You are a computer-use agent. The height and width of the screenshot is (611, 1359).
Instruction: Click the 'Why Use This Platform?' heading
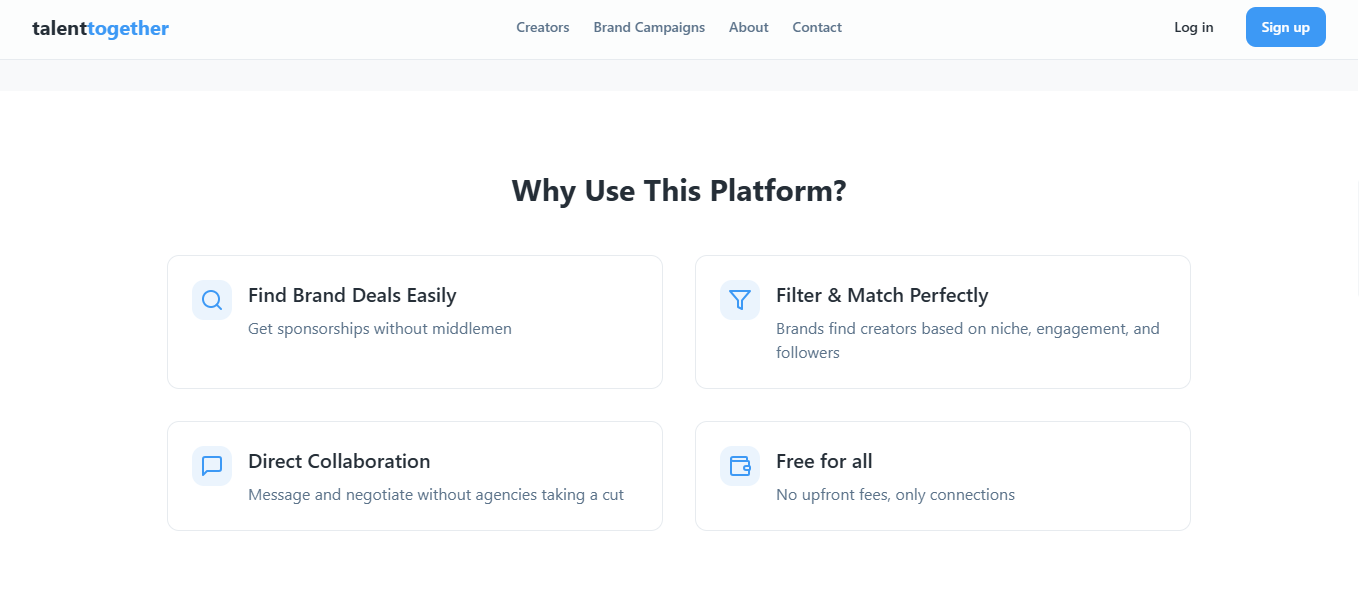[x=679, y=190]
